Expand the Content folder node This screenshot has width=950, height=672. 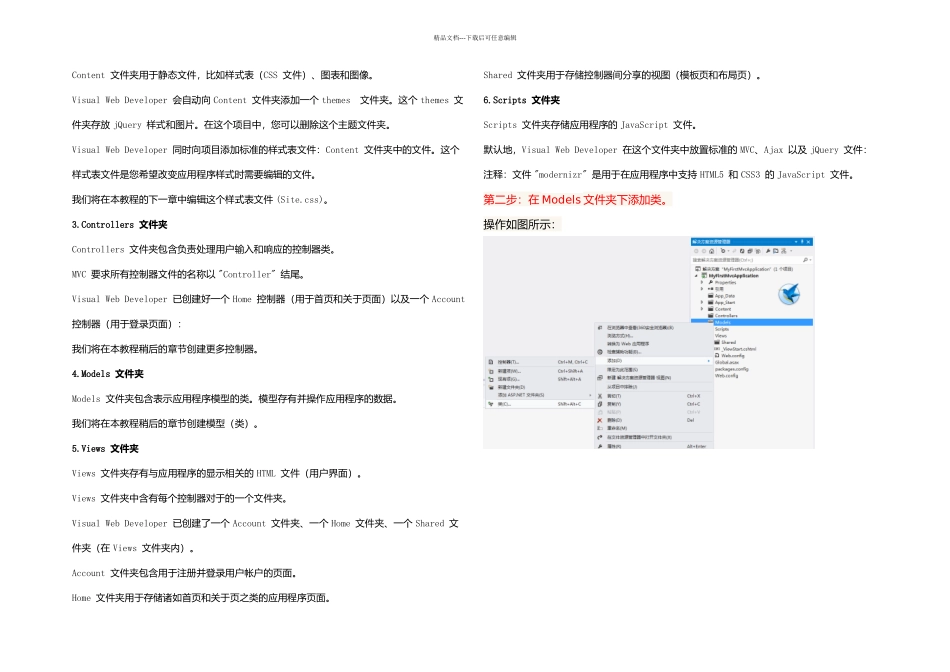[702, 309]
